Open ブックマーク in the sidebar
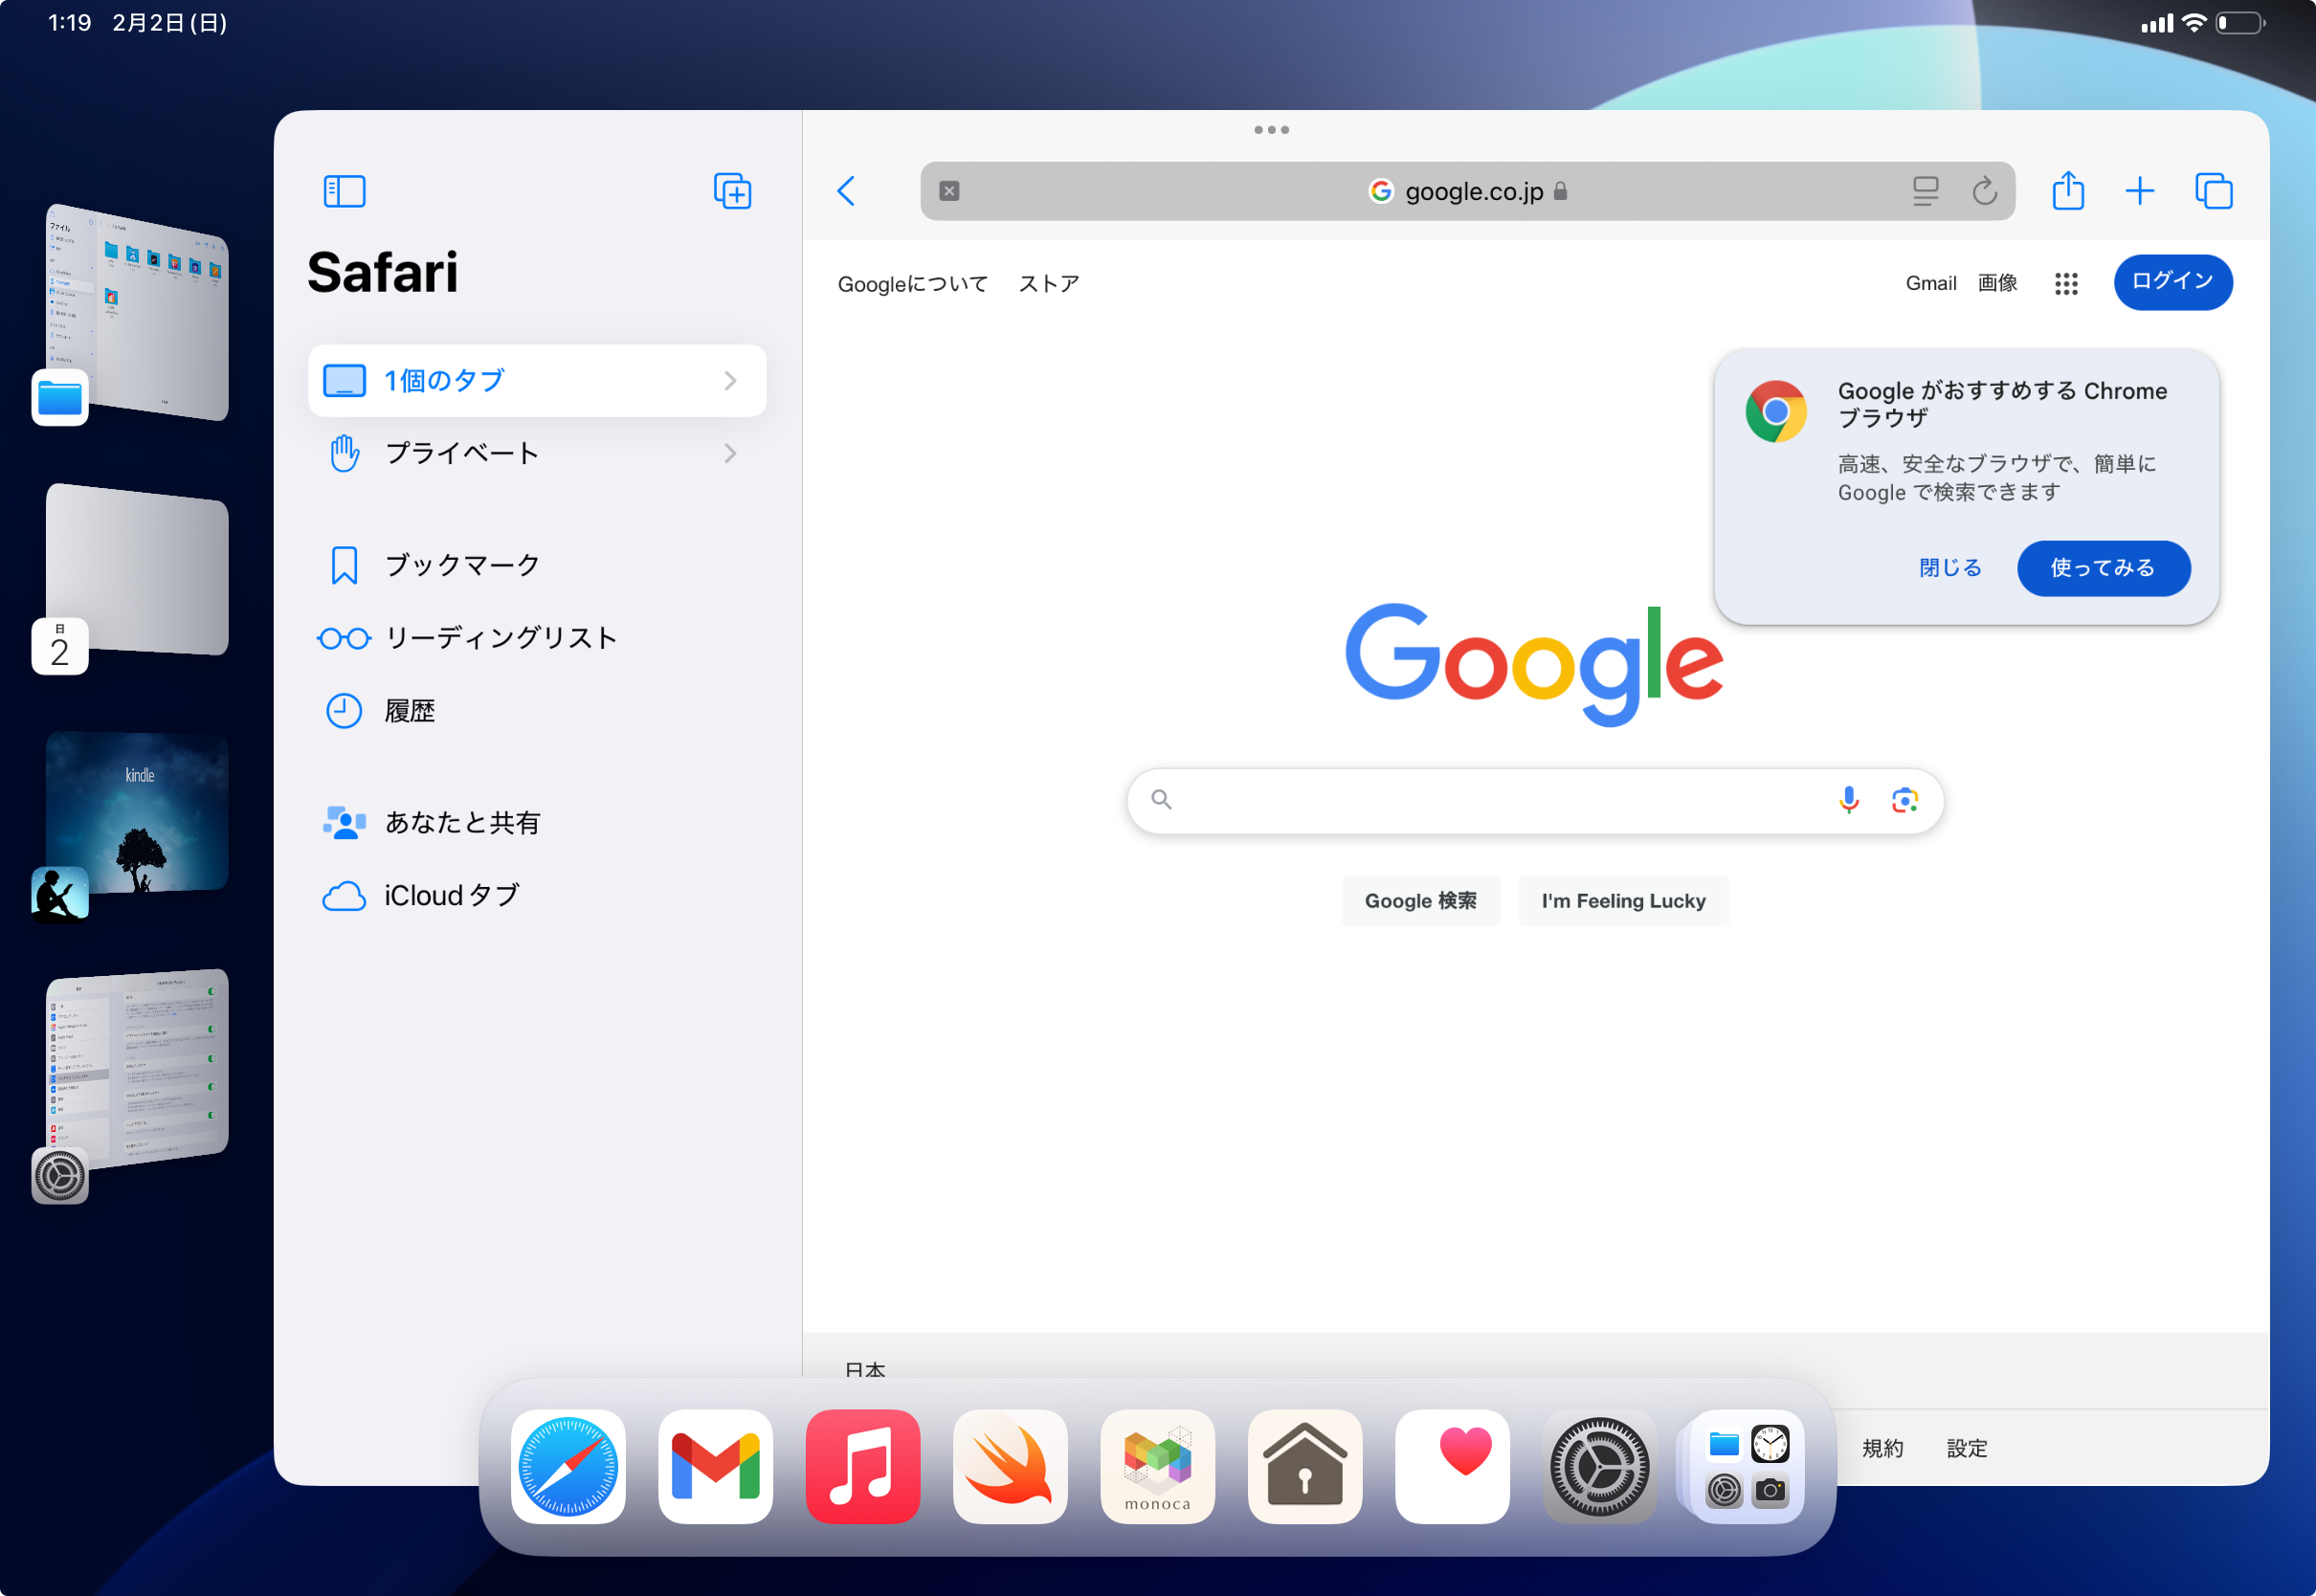Viewport: 2316px width, 1596px height. pos(462,565)
